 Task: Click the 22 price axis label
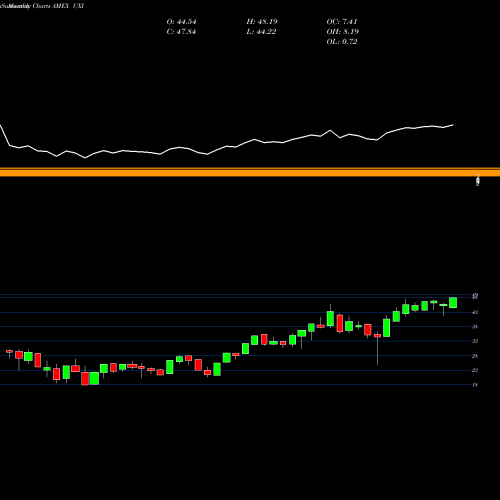point(475,370)
